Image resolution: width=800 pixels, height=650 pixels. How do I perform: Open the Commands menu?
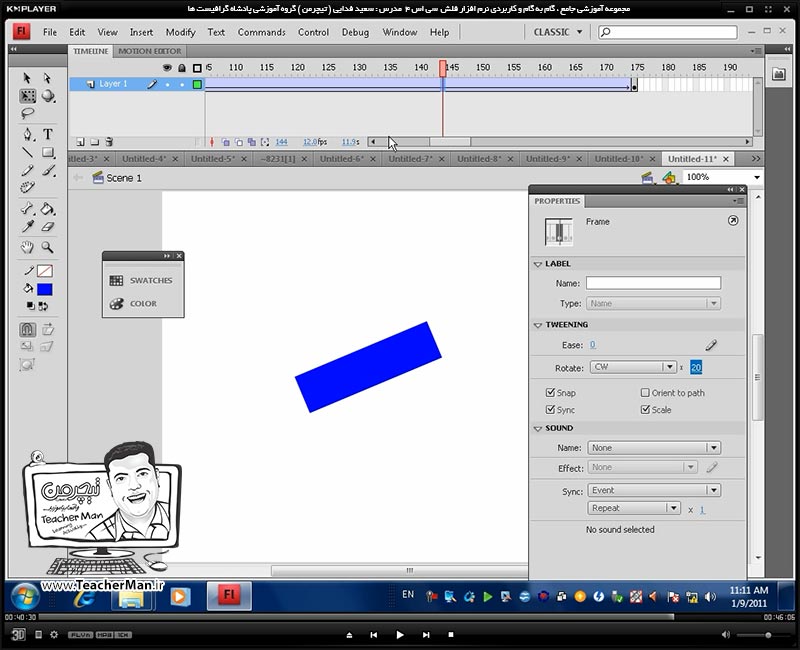pos(262,32)
